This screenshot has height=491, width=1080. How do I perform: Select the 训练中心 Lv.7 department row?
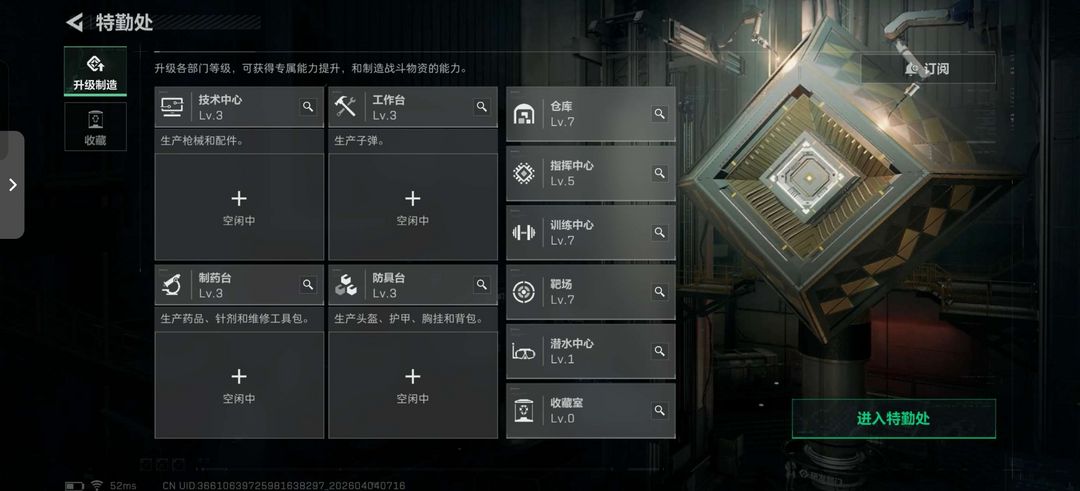[x=591, y=233]
